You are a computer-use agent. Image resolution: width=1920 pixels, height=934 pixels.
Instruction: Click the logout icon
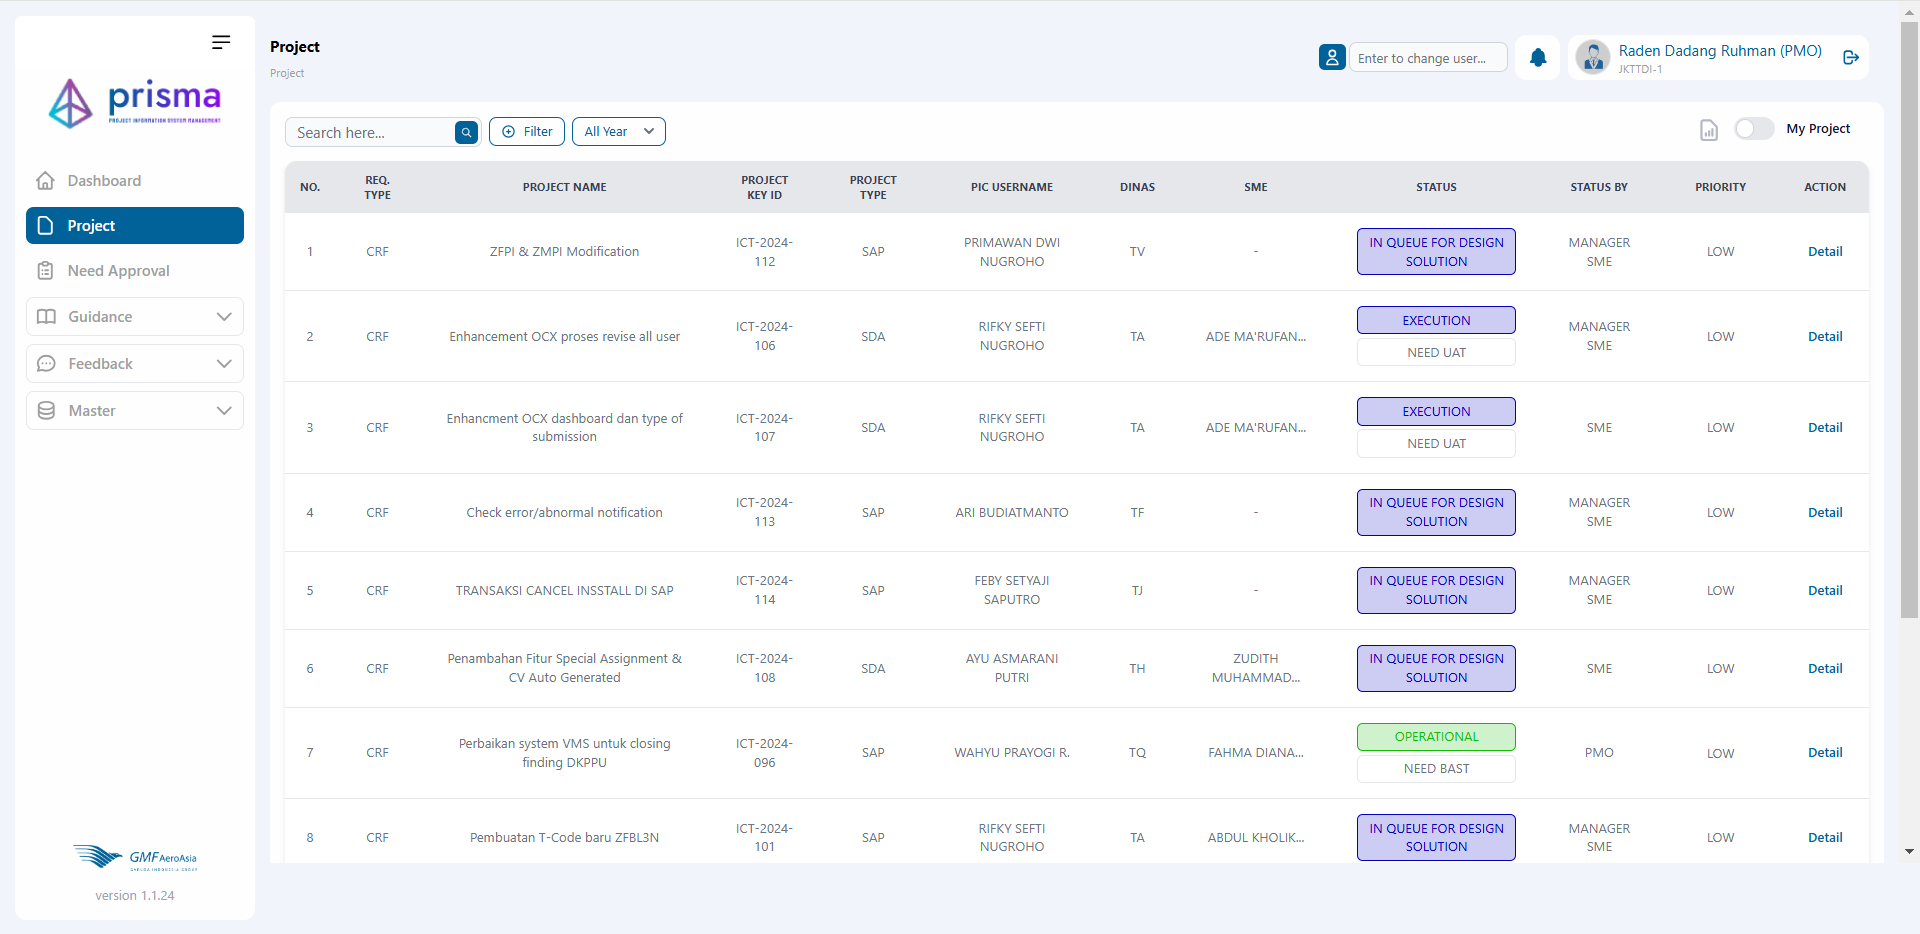(x=1851, y=58)
